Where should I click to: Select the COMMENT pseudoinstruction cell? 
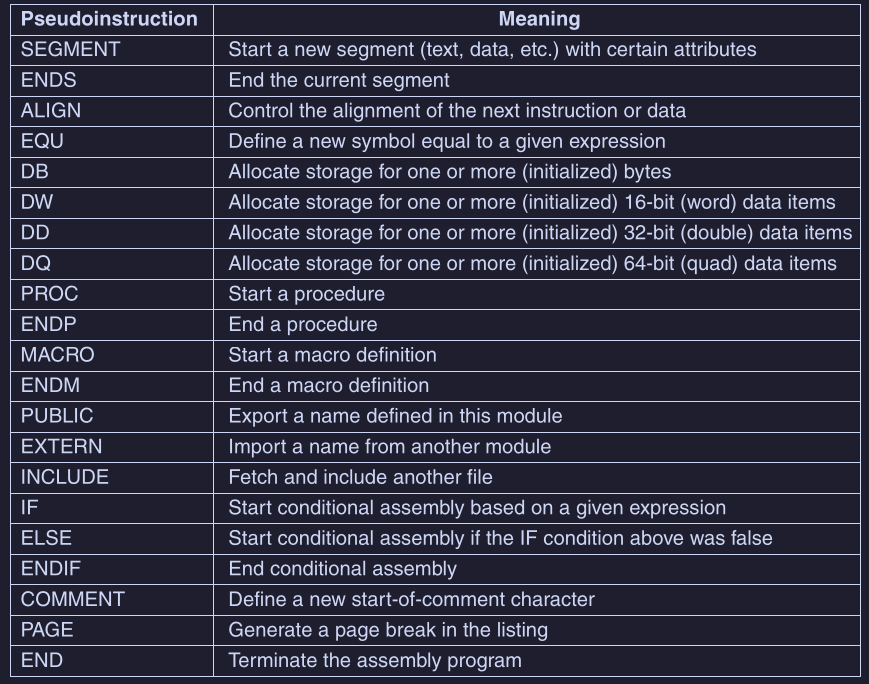pos(72,600)
